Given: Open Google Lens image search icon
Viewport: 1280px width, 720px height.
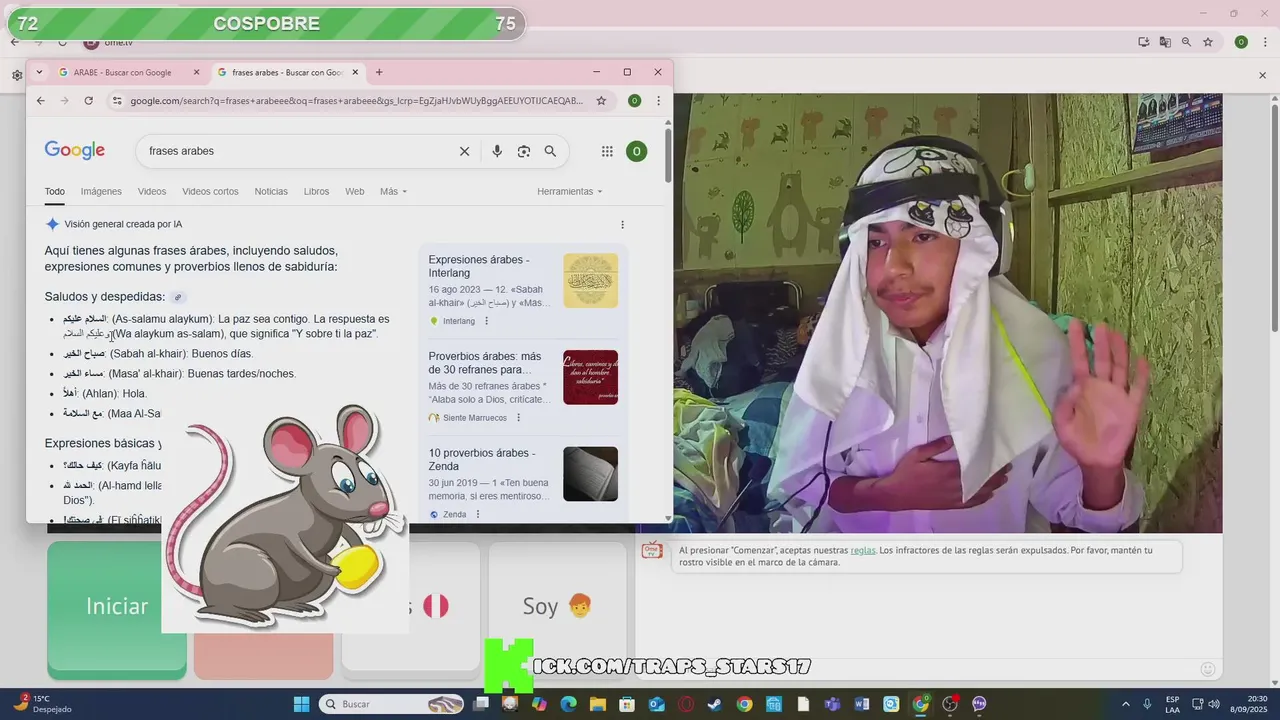Looking at the screenshot, I should (x=524, y=151).
